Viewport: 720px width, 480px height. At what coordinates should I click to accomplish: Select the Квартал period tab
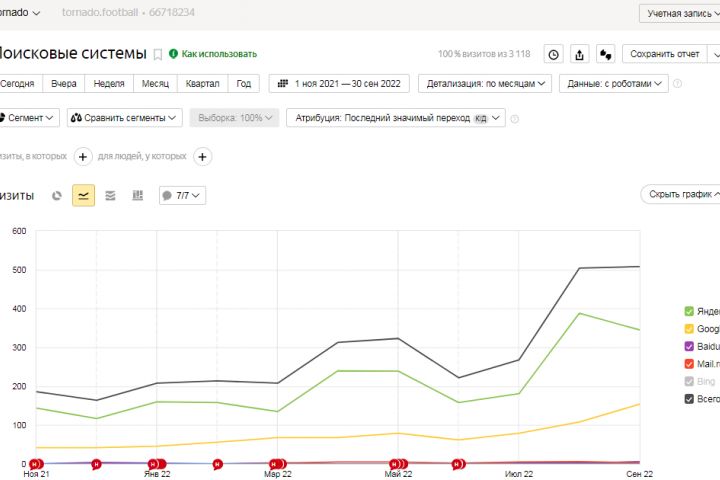point(202,84)
